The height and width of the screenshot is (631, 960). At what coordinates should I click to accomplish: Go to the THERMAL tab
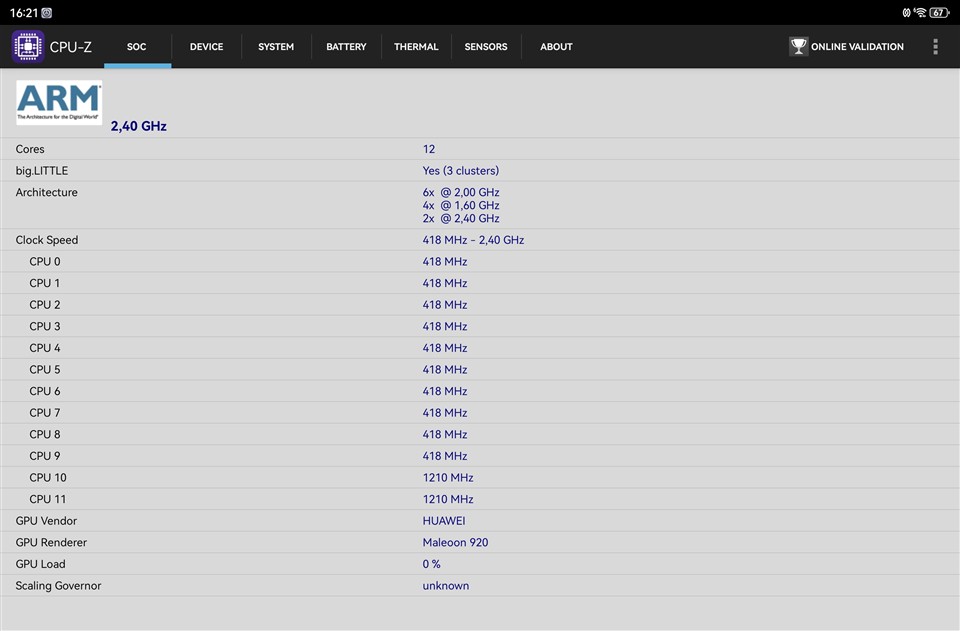416,47
